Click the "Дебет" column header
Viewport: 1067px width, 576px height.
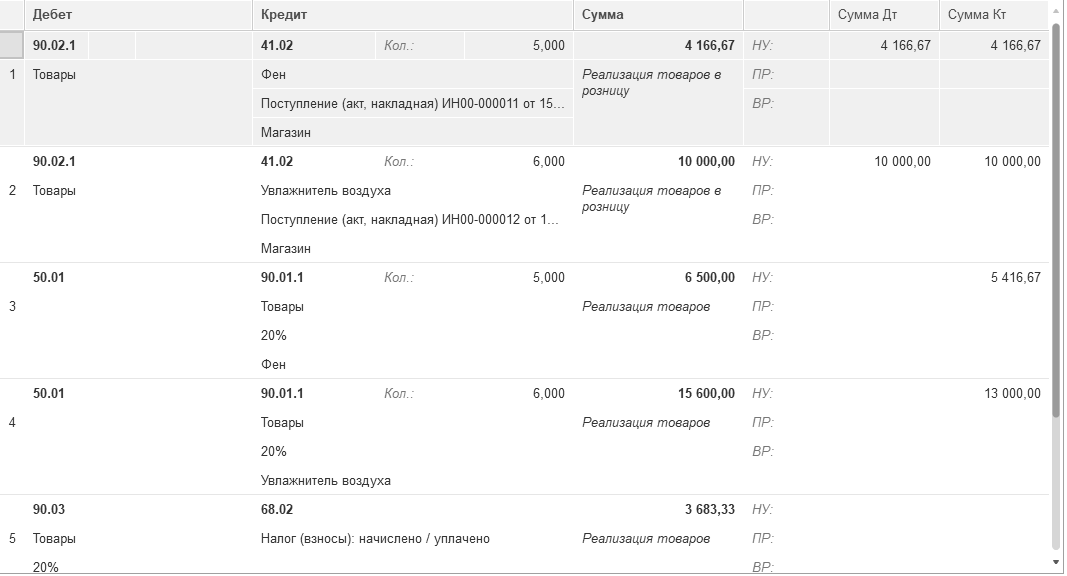tap(53, 15)
